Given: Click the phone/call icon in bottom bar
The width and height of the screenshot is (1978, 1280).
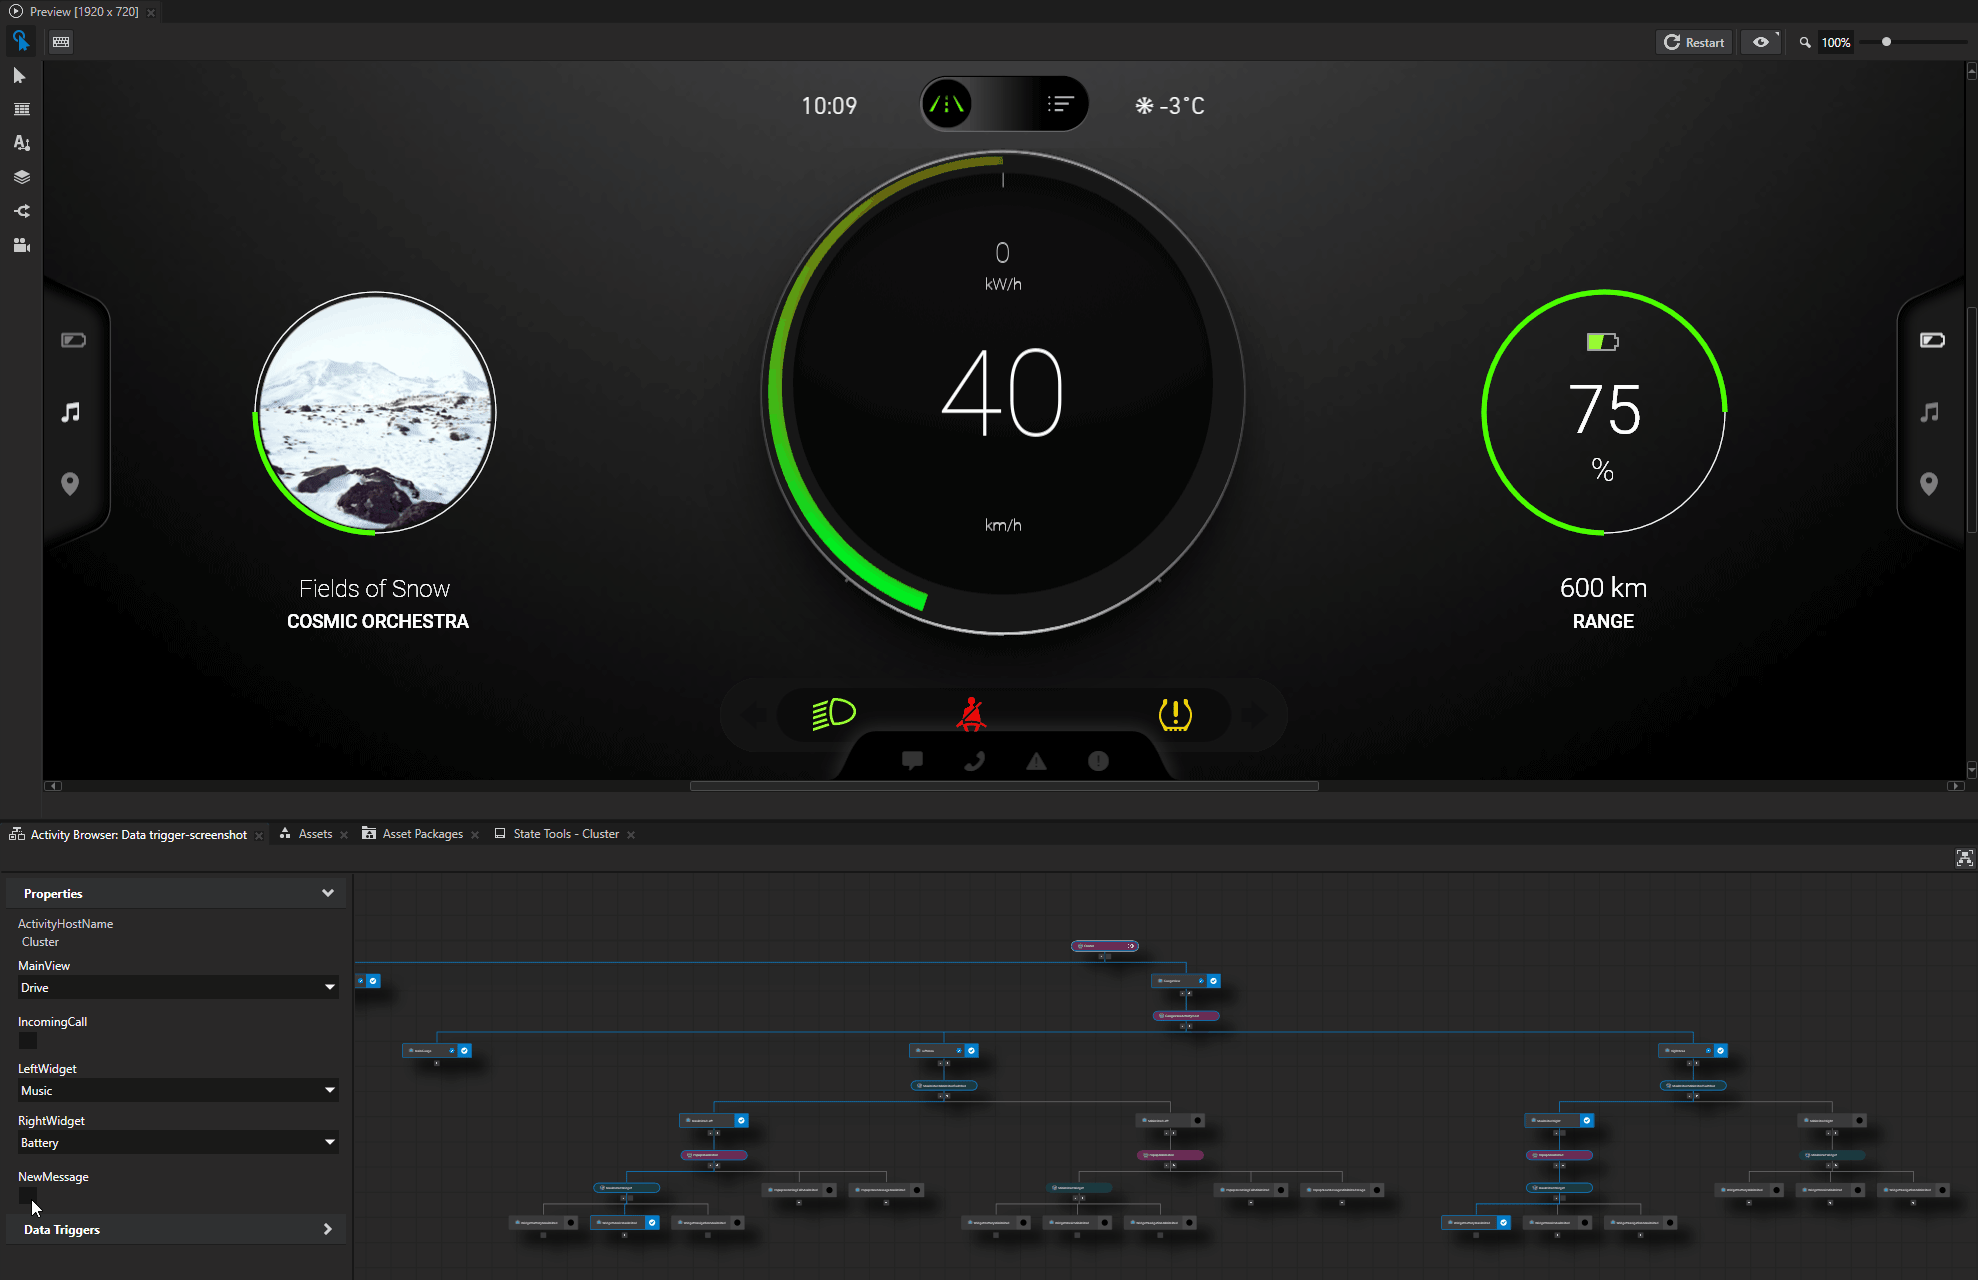Looking at the screenshot, I should pyautogui.click(x=976, y=761).
